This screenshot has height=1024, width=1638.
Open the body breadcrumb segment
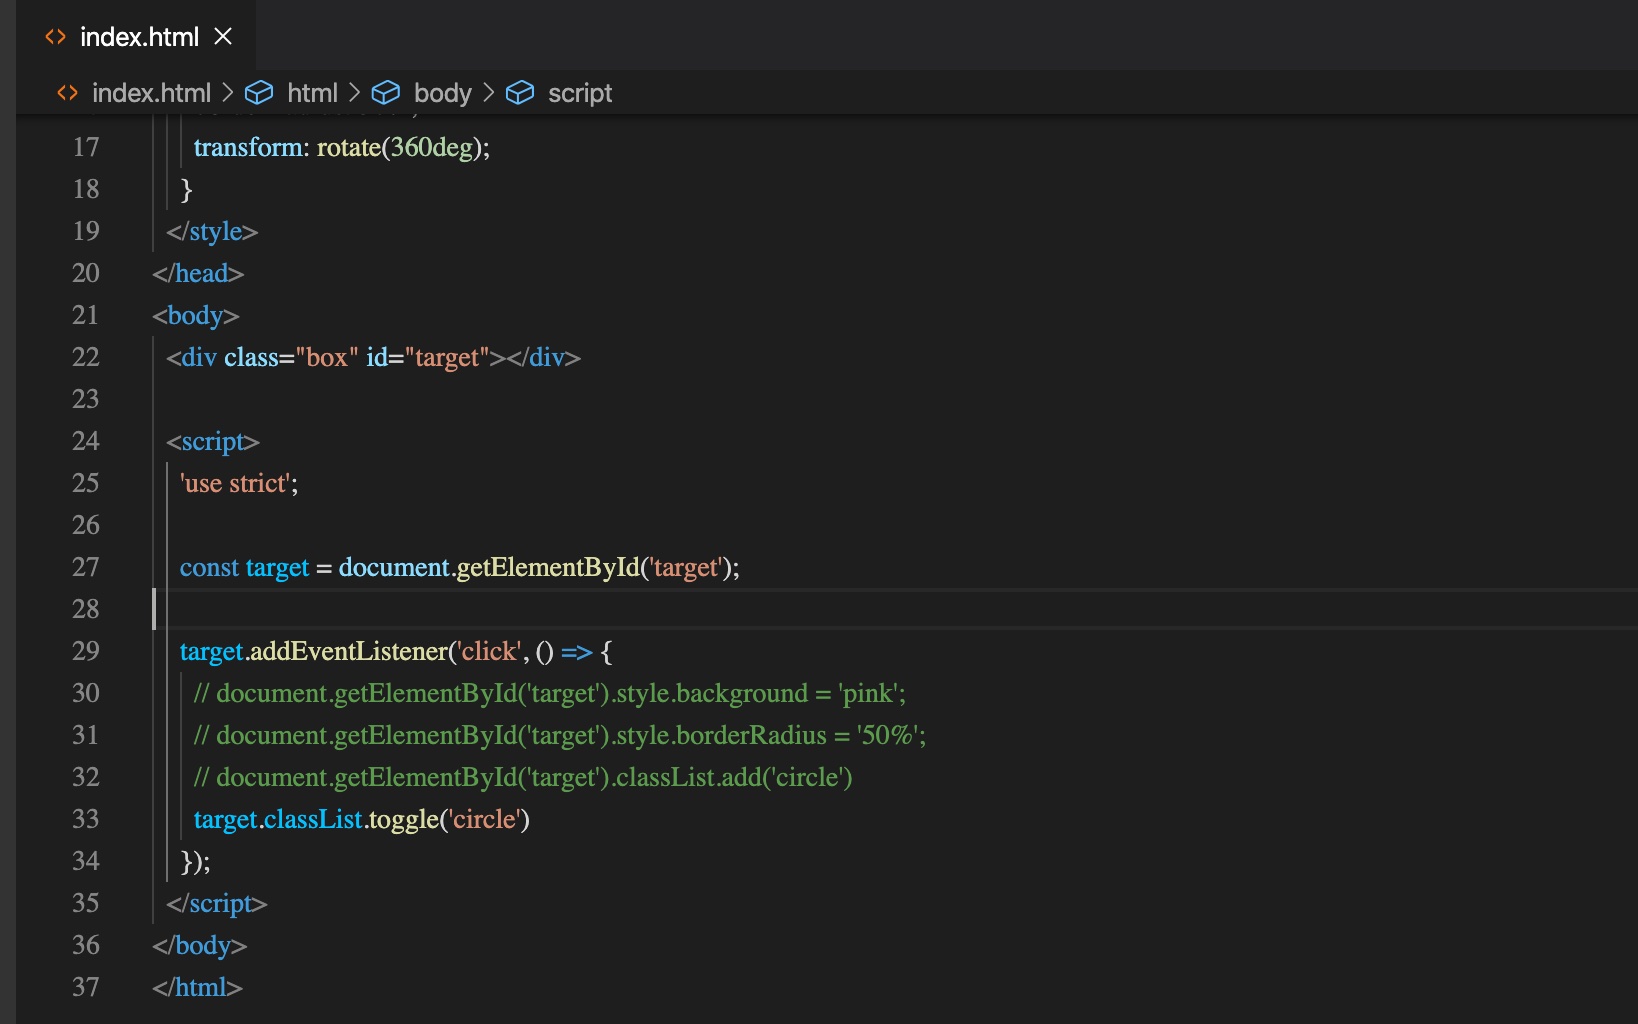[x=442, y=93]
